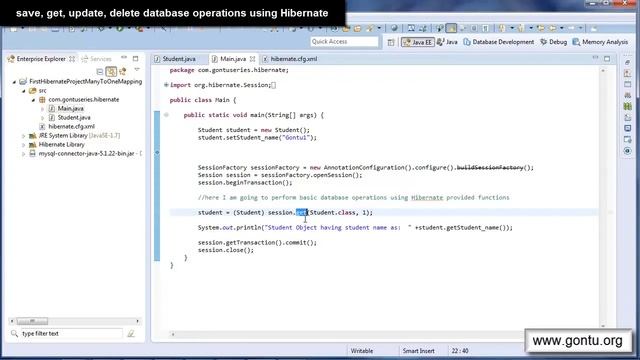Image resolution: width=640 pixels, height=360 pixels.
Task: Click the session.beginTransaction() line
Action: click(x=245, y=182)
